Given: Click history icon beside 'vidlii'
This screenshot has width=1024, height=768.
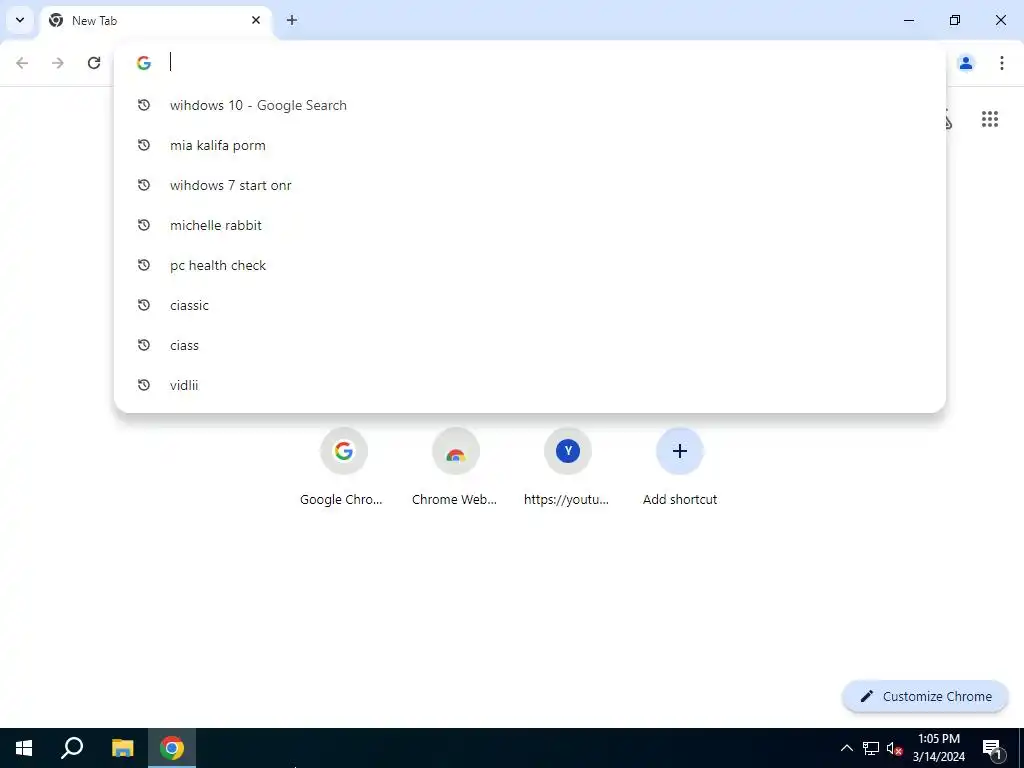Looking at the screenshot, I should click(x=144, y=385).
